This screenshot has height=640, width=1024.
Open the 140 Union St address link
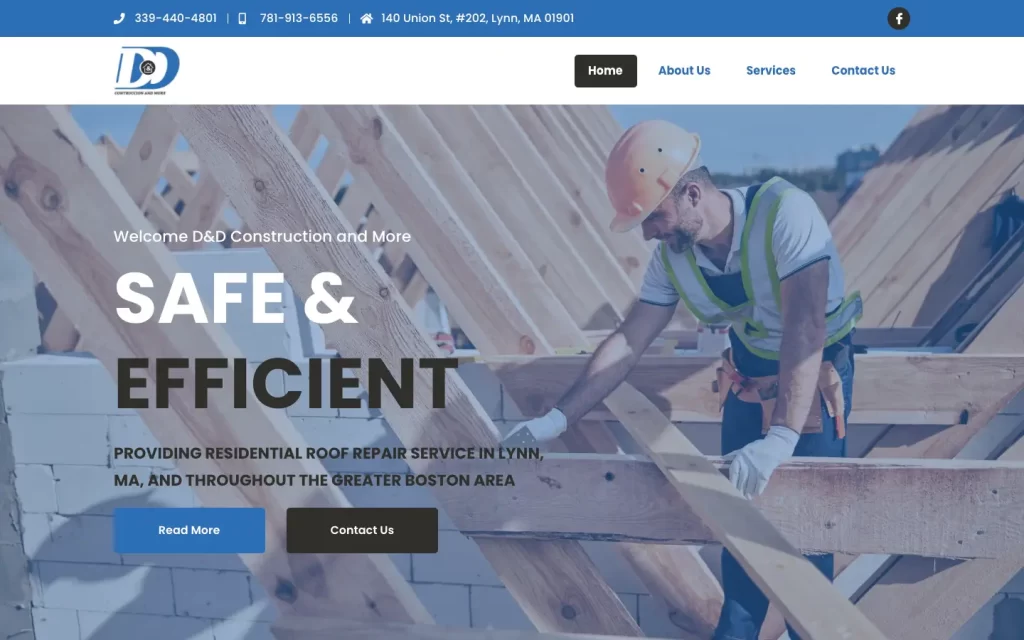[x=477, y=18]
